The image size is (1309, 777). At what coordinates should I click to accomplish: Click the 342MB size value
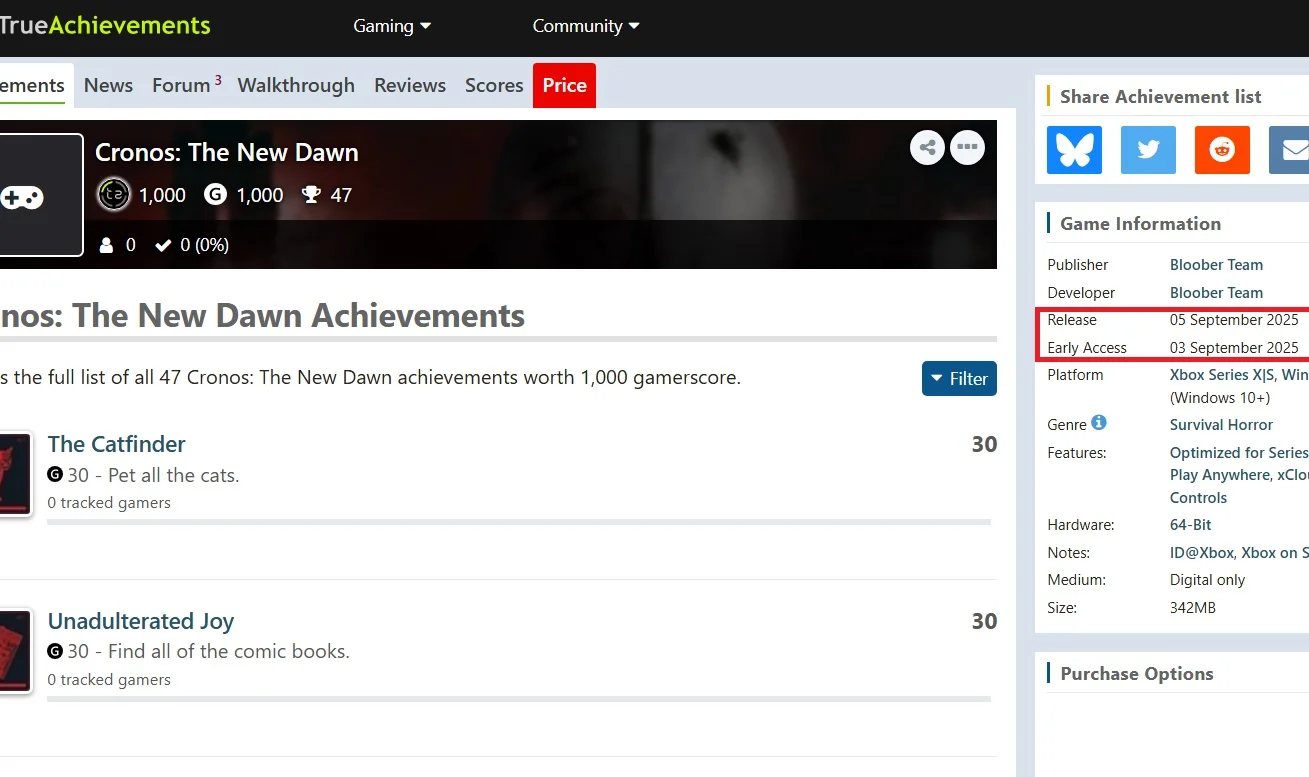(x=1193, y=608)
